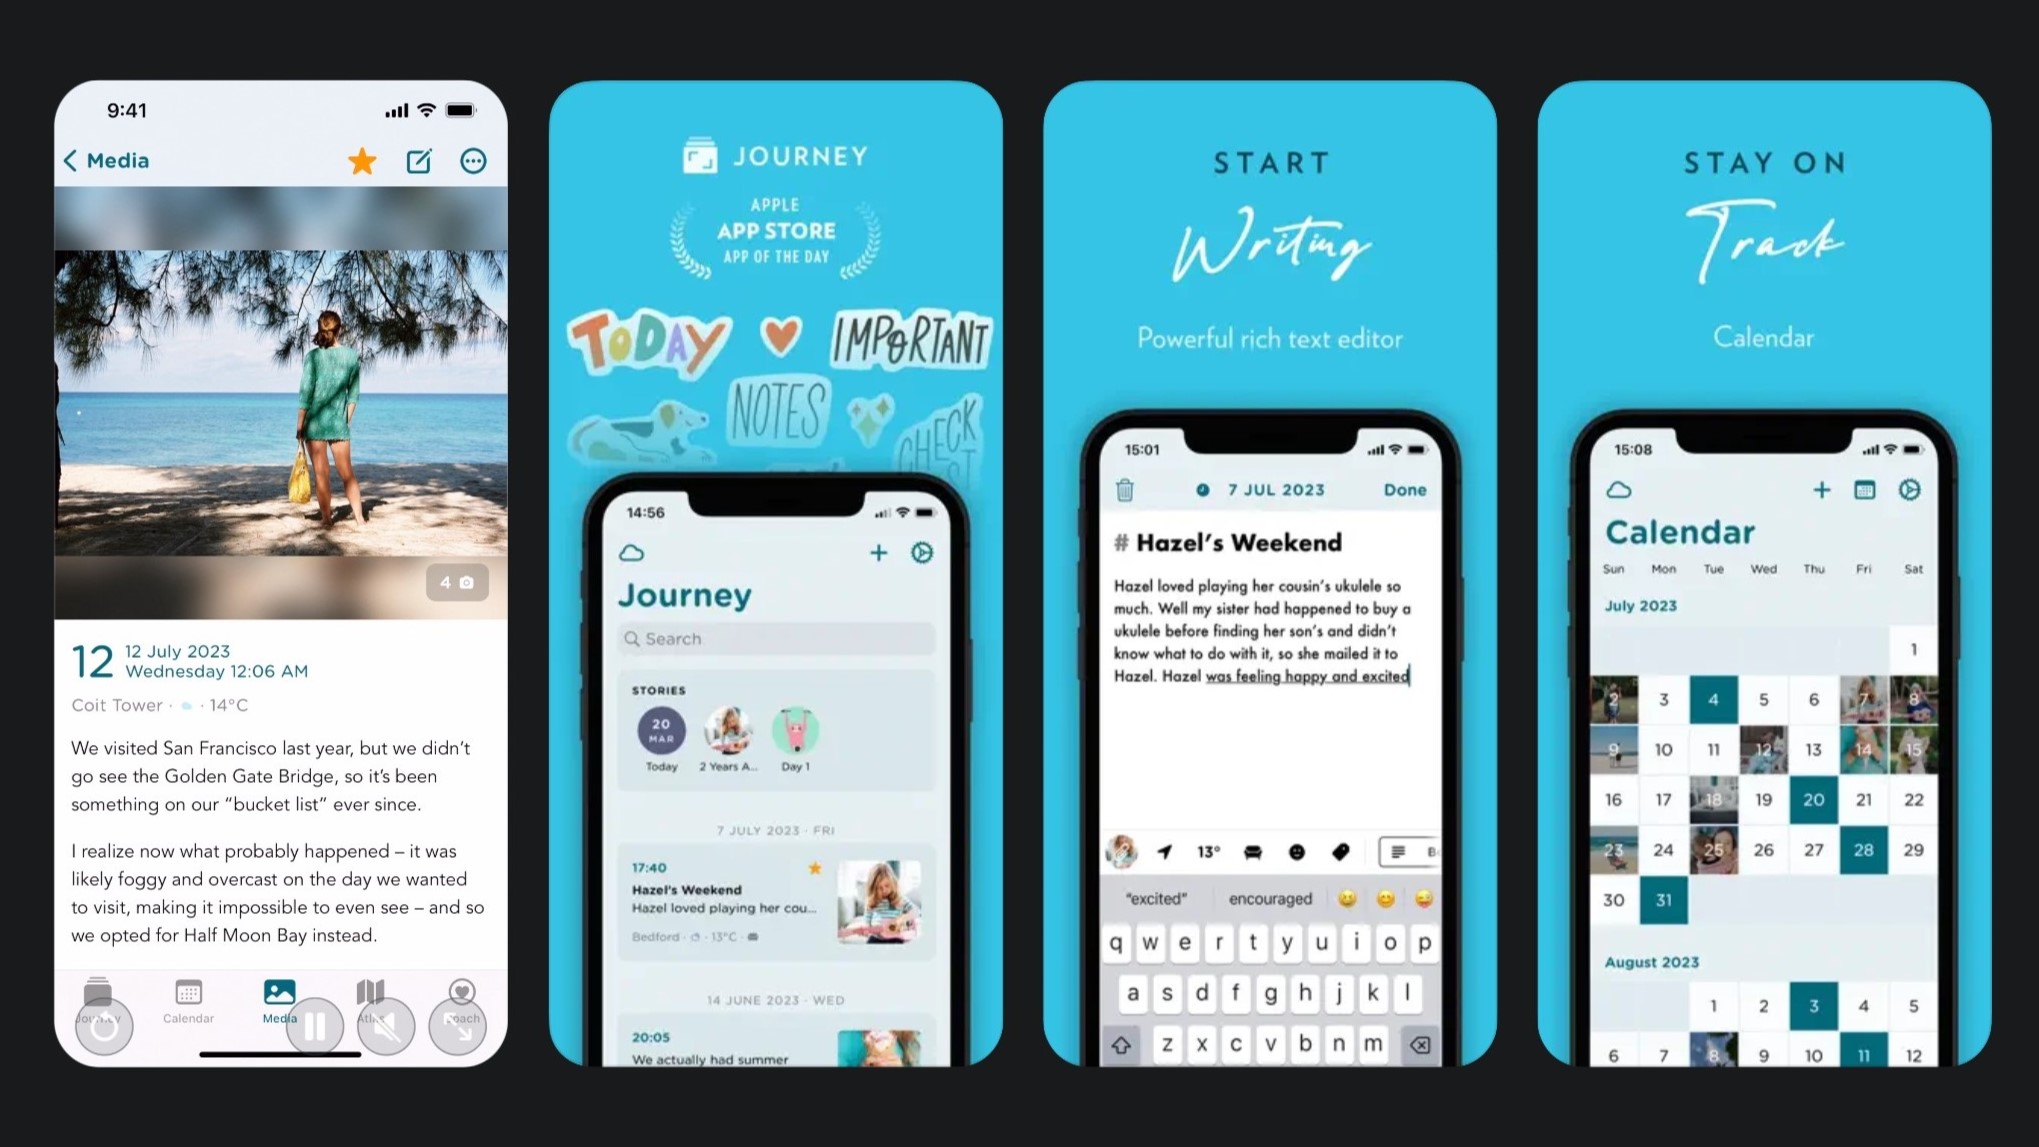Tap Done button in text editor

pyautogui.click(x=1405, y=490)
